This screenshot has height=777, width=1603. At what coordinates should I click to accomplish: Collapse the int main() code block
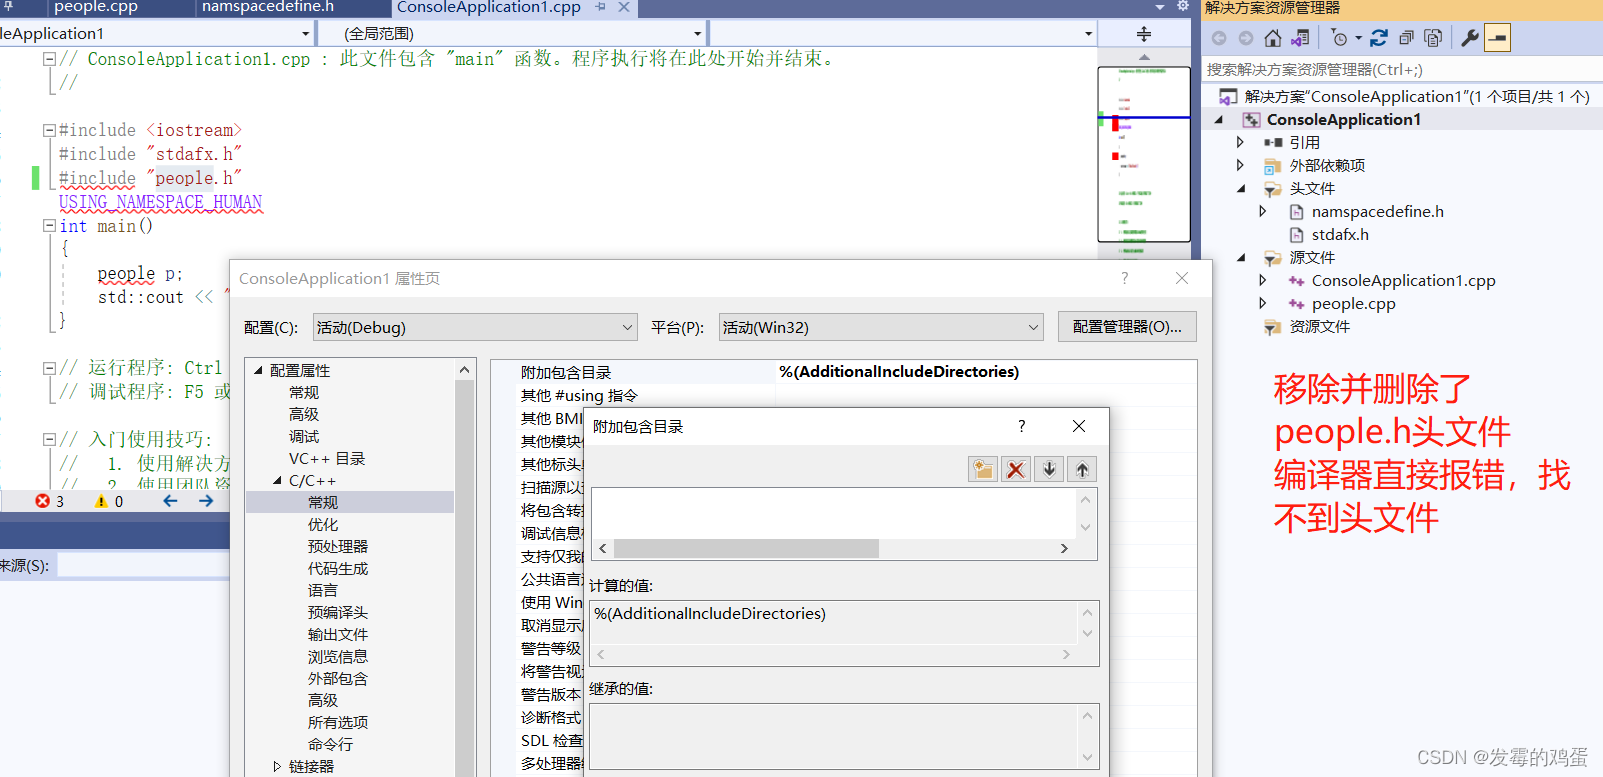click(x=49, y=226)
